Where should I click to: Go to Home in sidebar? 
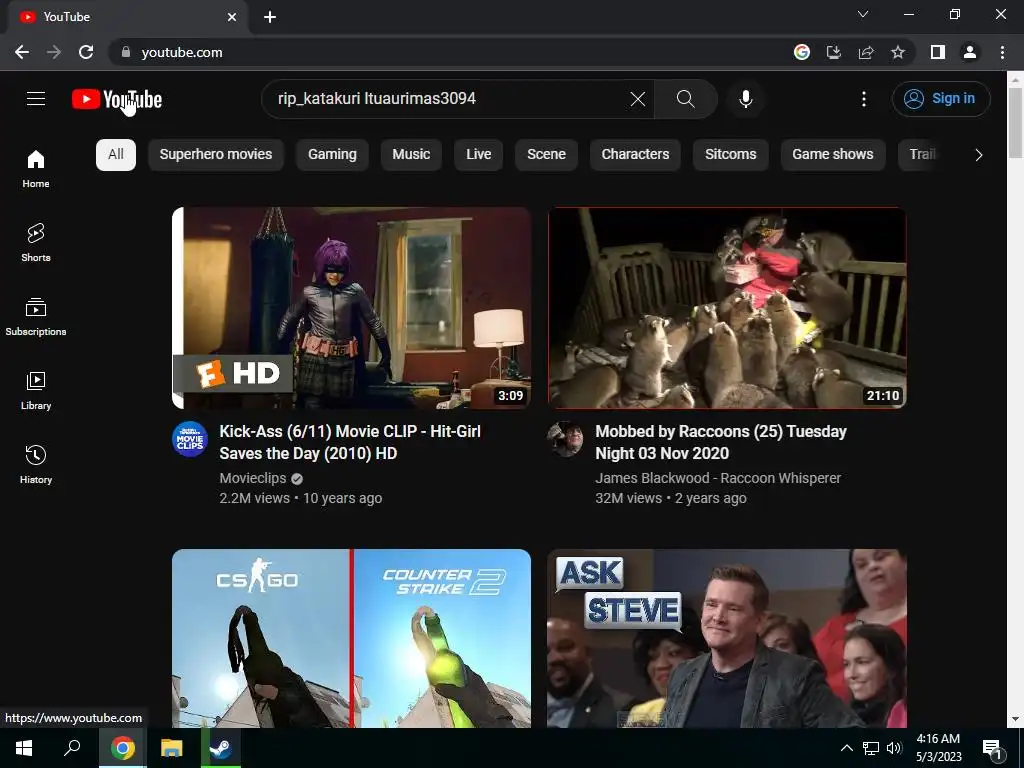click(36, 168)
